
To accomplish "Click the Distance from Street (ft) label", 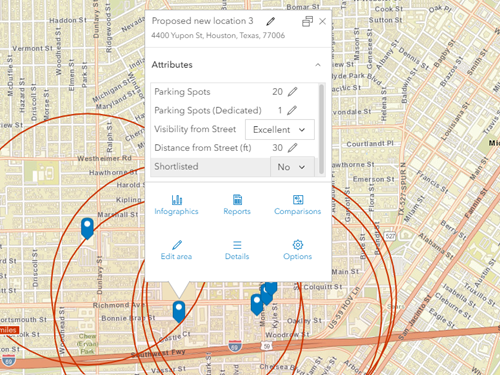I will tap(203, 148).
